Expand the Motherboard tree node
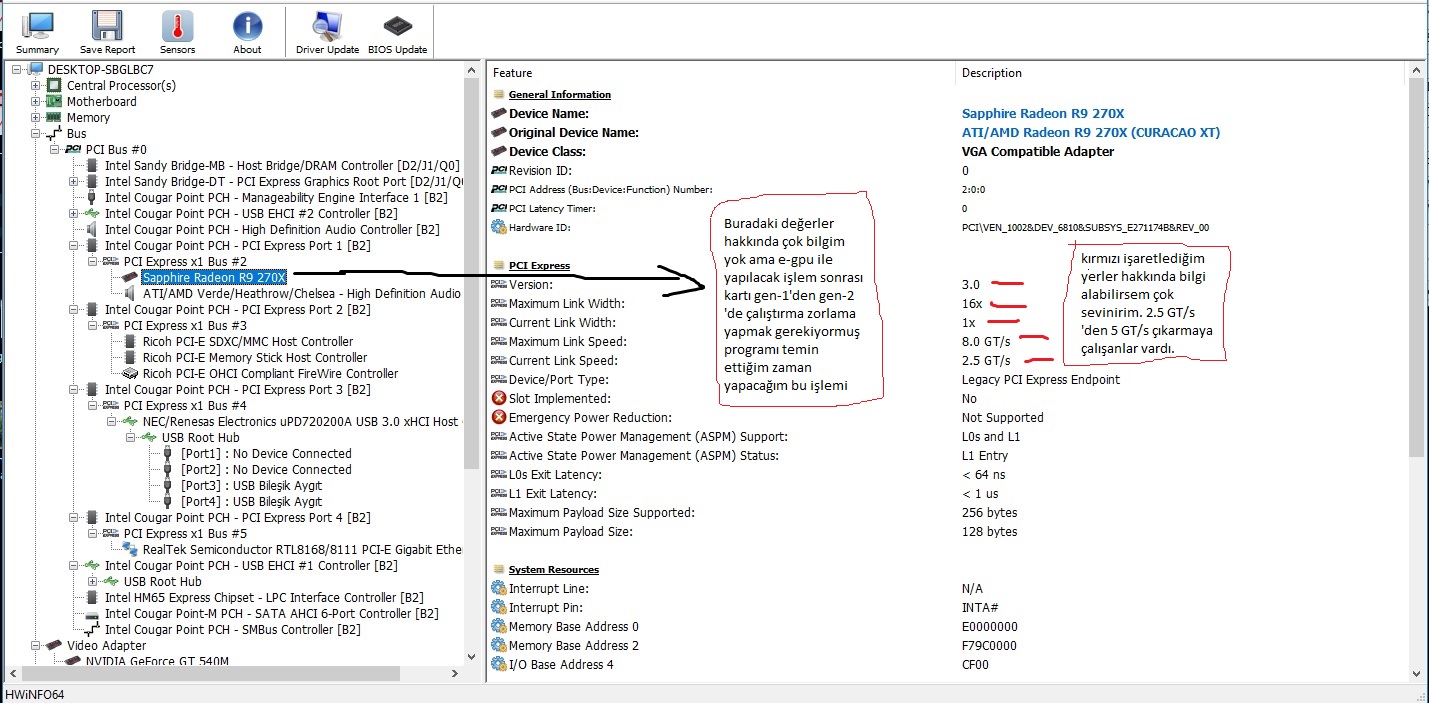This screenshot has width=1429, height=703. pos(36,101)
